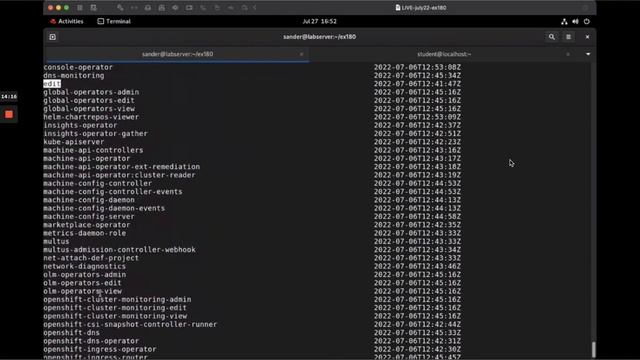Click 'machine-config-daemon-events' entry
The image size is (640, 360).
pos(104,208)
